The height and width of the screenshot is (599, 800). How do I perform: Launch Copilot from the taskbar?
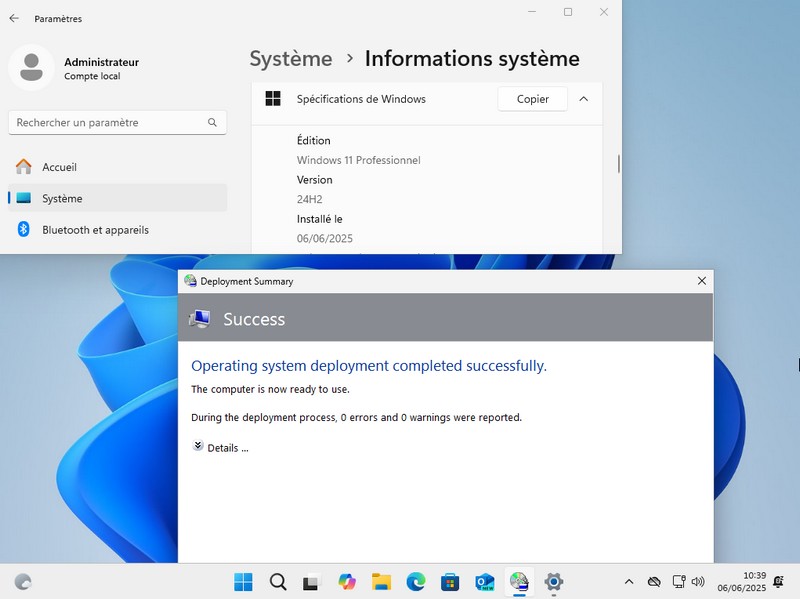coord(347,581)
